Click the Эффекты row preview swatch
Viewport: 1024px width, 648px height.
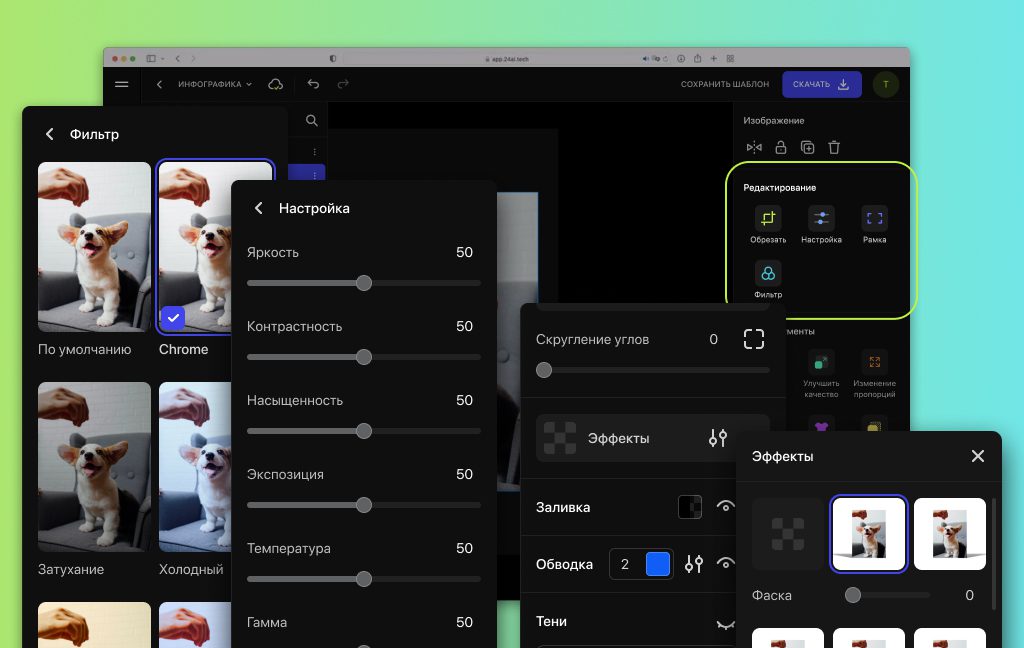click(560, 438)
